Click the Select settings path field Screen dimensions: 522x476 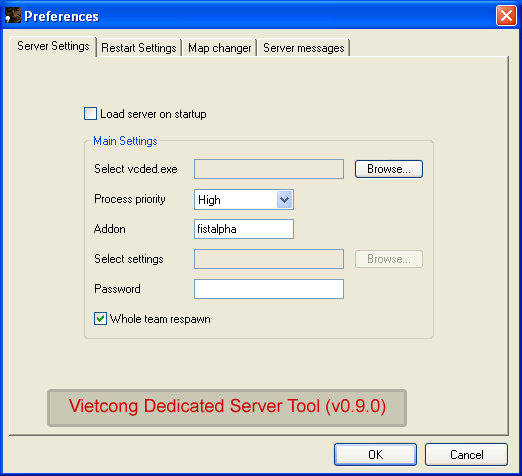pos(269,259)
